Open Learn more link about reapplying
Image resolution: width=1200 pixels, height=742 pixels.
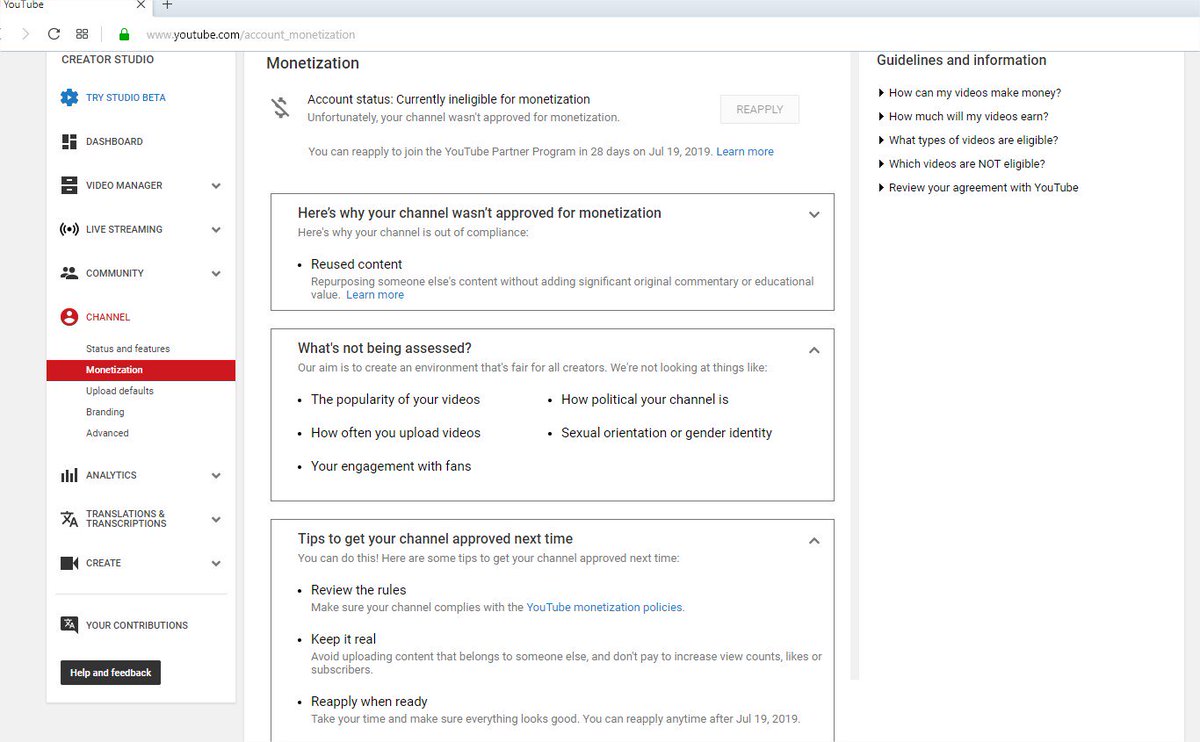pos(745,152)
